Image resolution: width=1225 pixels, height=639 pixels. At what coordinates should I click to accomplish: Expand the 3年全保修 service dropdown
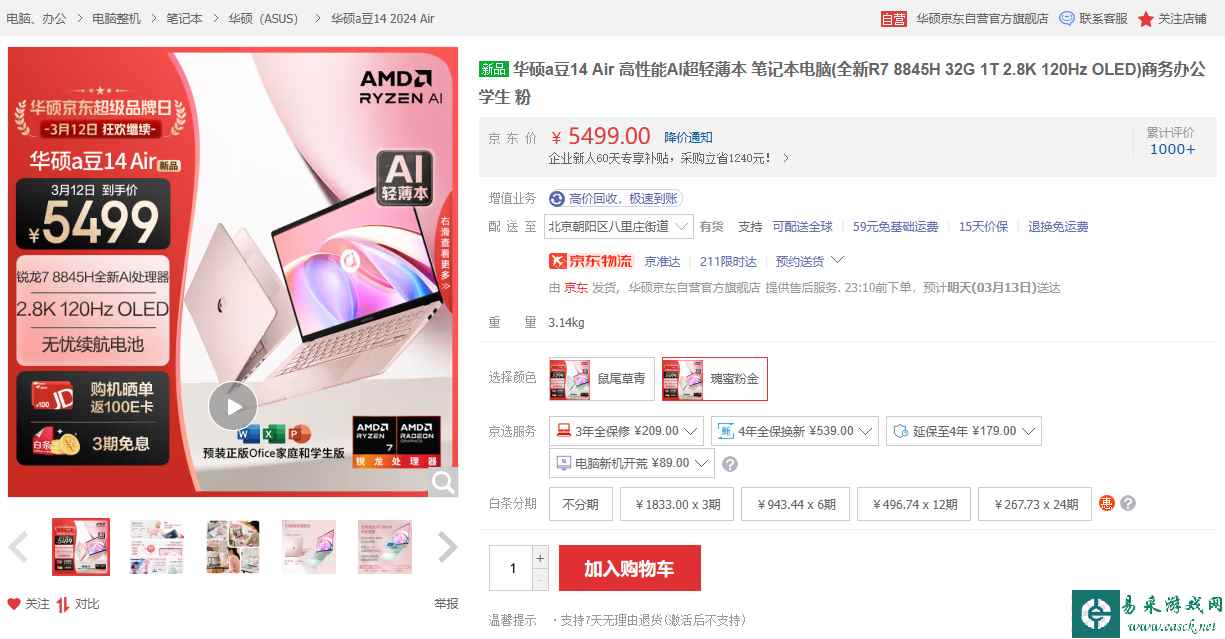point(626,431)
